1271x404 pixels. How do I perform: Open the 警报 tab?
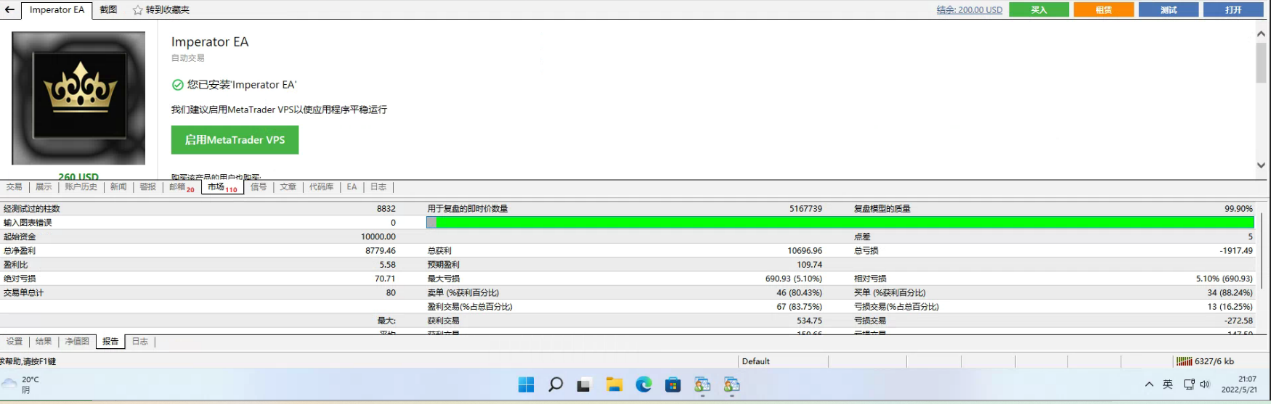click(x=148, y=186)
